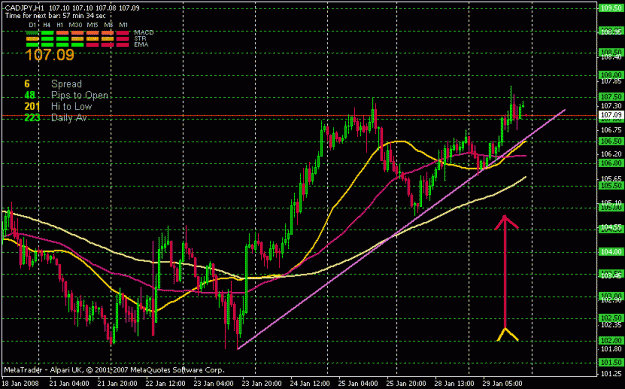Screen dimensions: 625x389
Task: Click the '23 Jan 20:00' time label
Action: point(261,383)
